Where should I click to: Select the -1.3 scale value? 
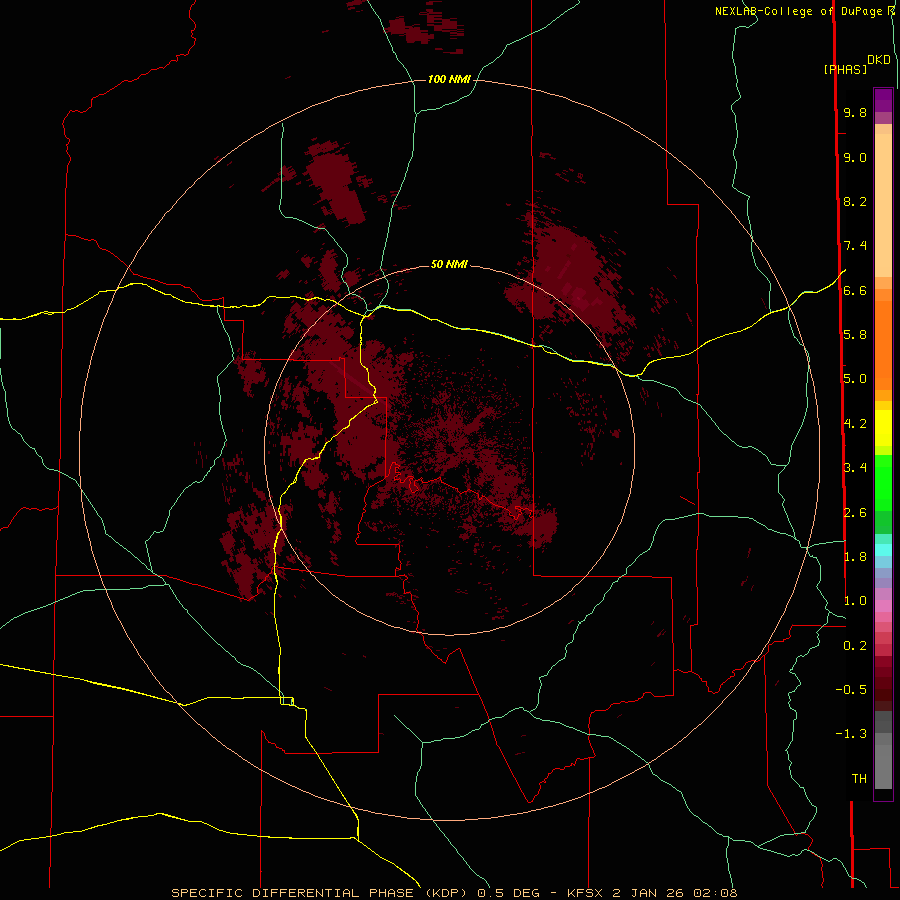(x=851, y=734)
